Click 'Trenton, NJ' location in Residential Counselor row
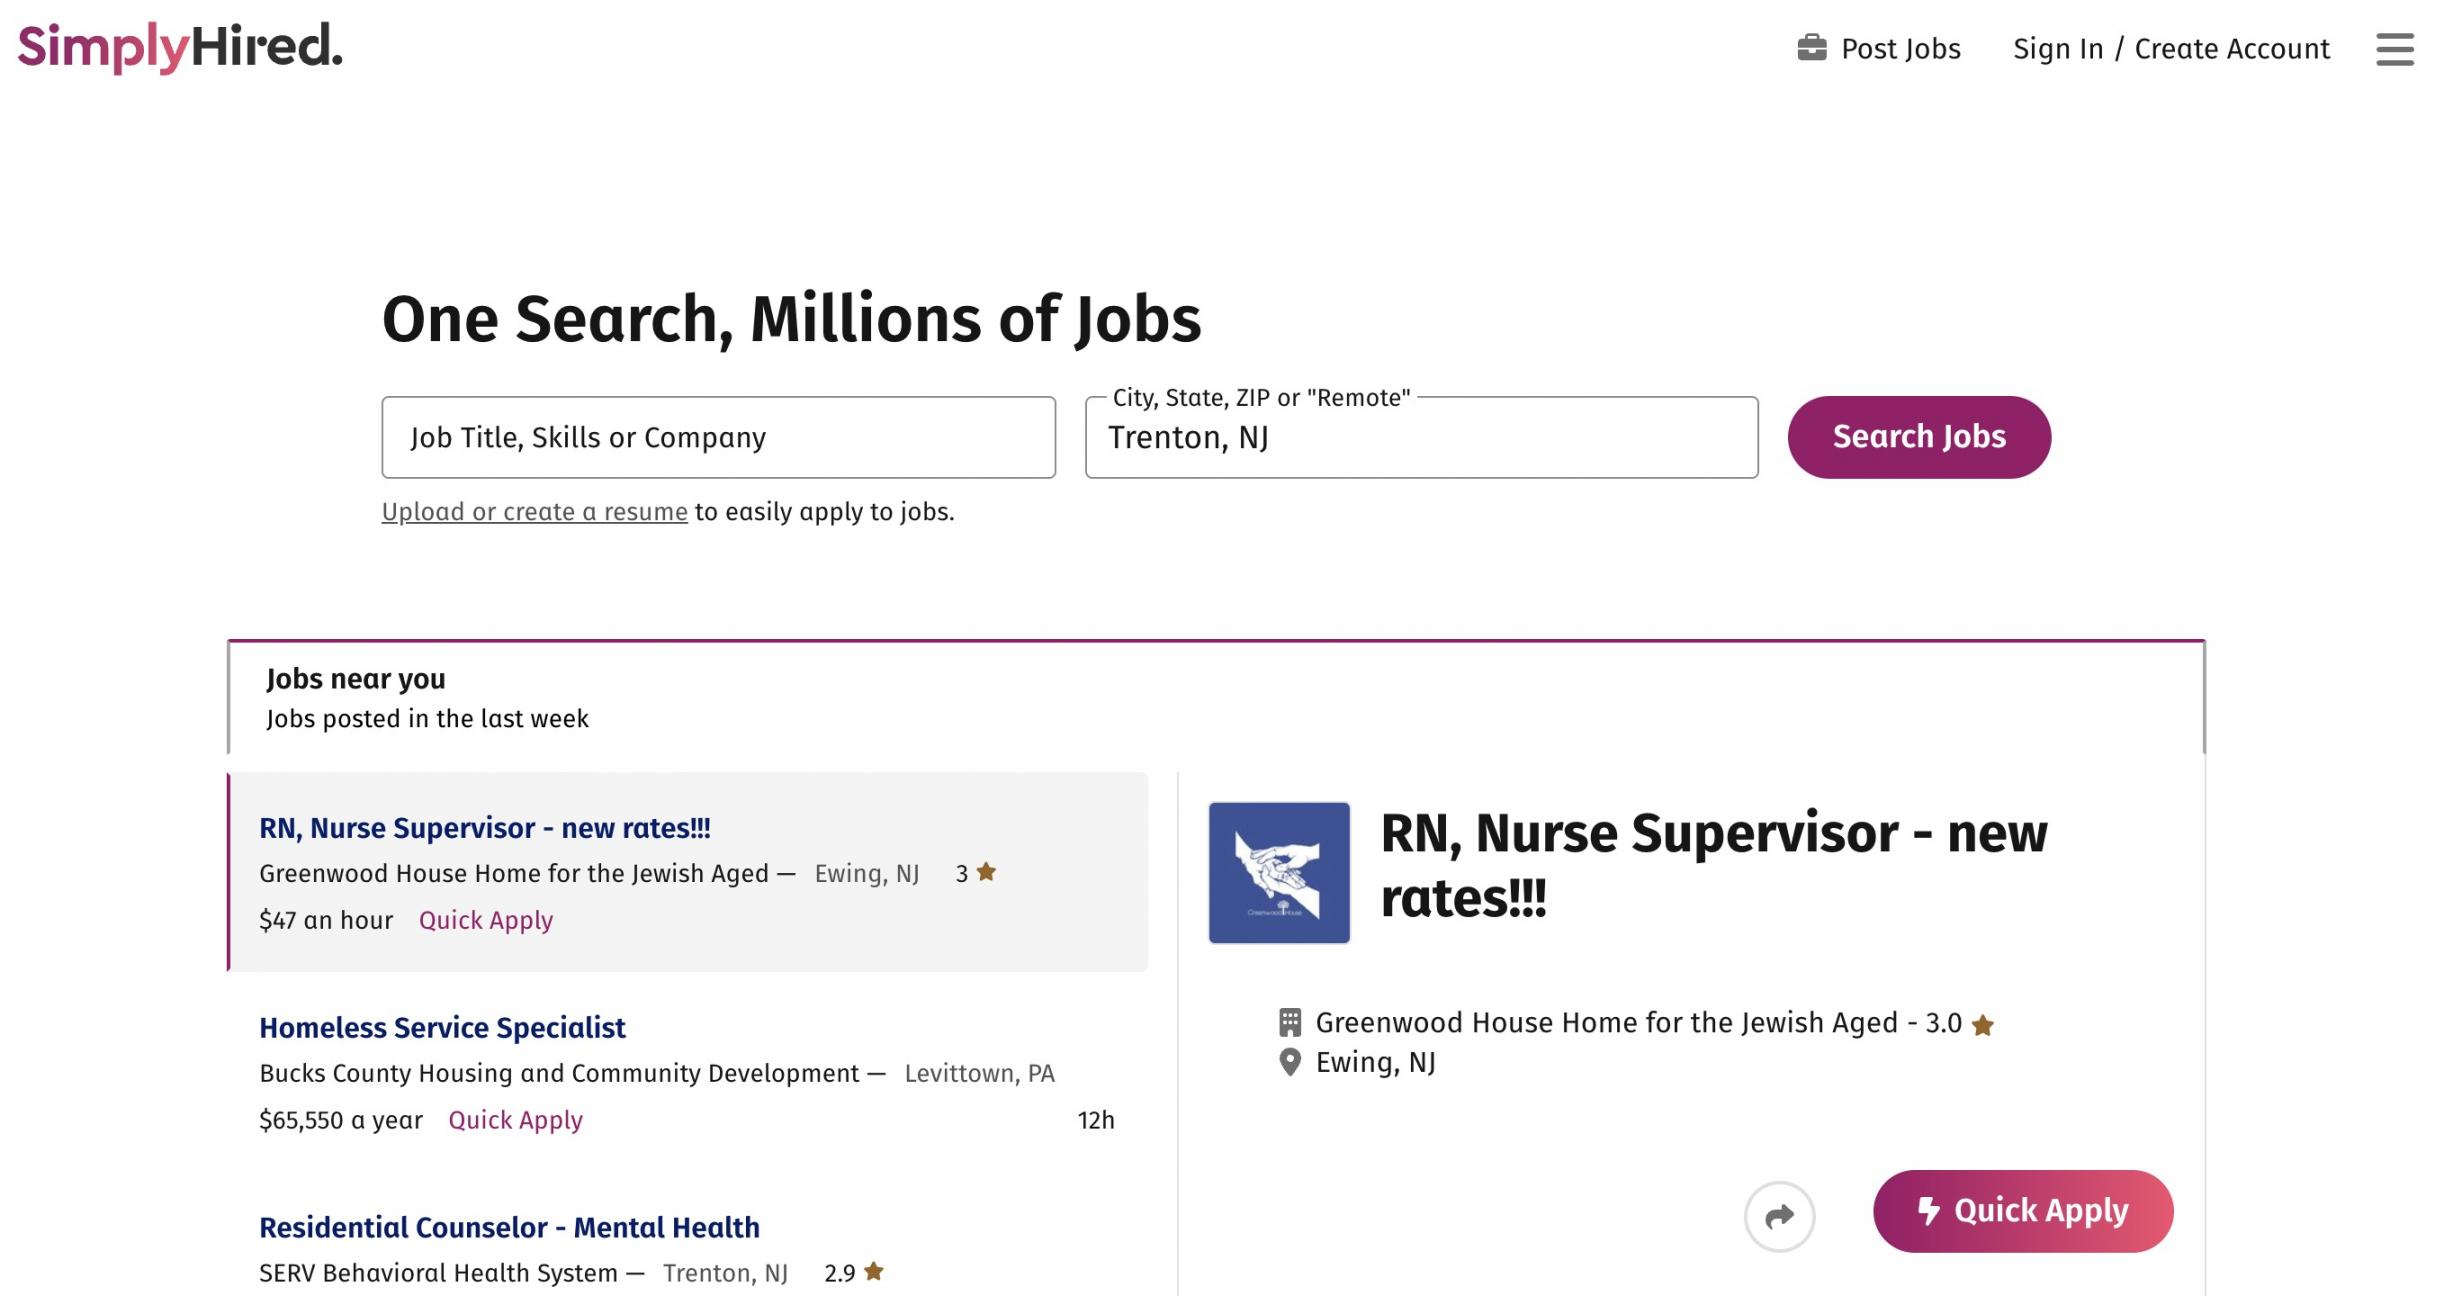Image resolution: width=2444 pixels, height=1296 pixels. pos(725,1273)
